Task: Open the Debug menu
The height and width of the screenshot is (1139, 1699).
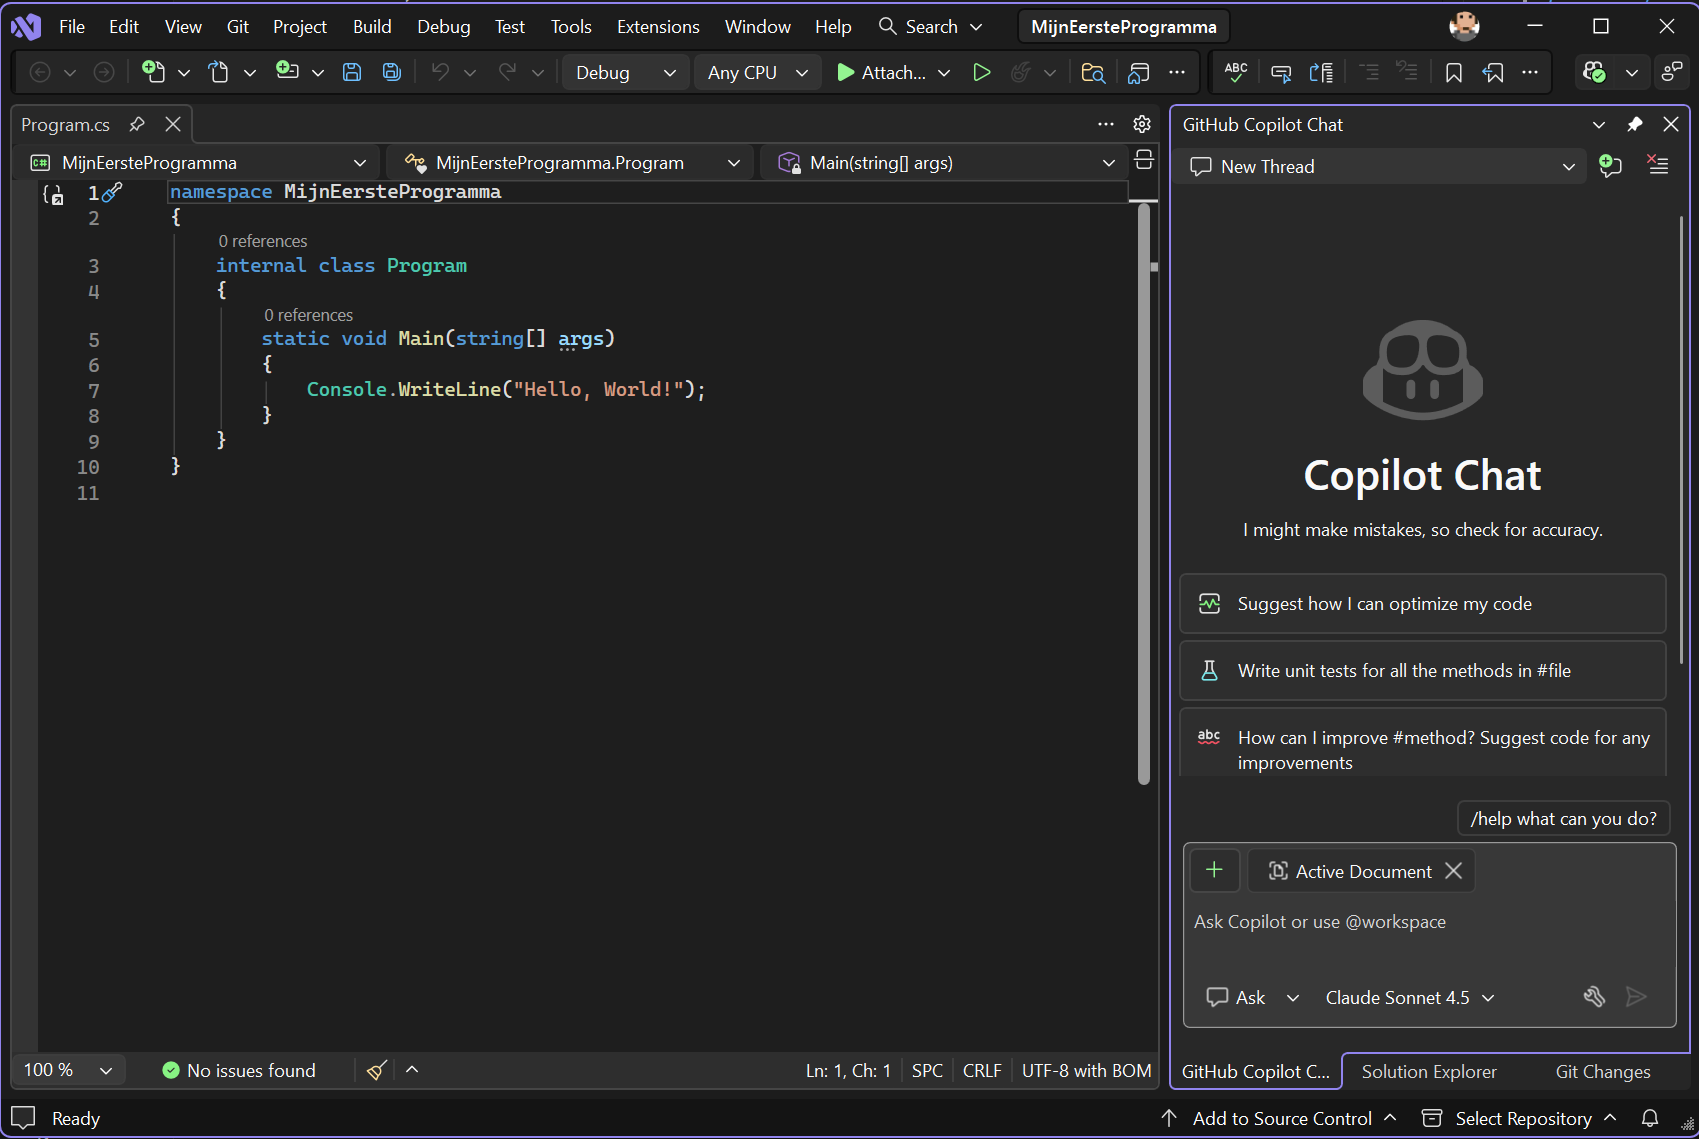Action: [444, 27]
